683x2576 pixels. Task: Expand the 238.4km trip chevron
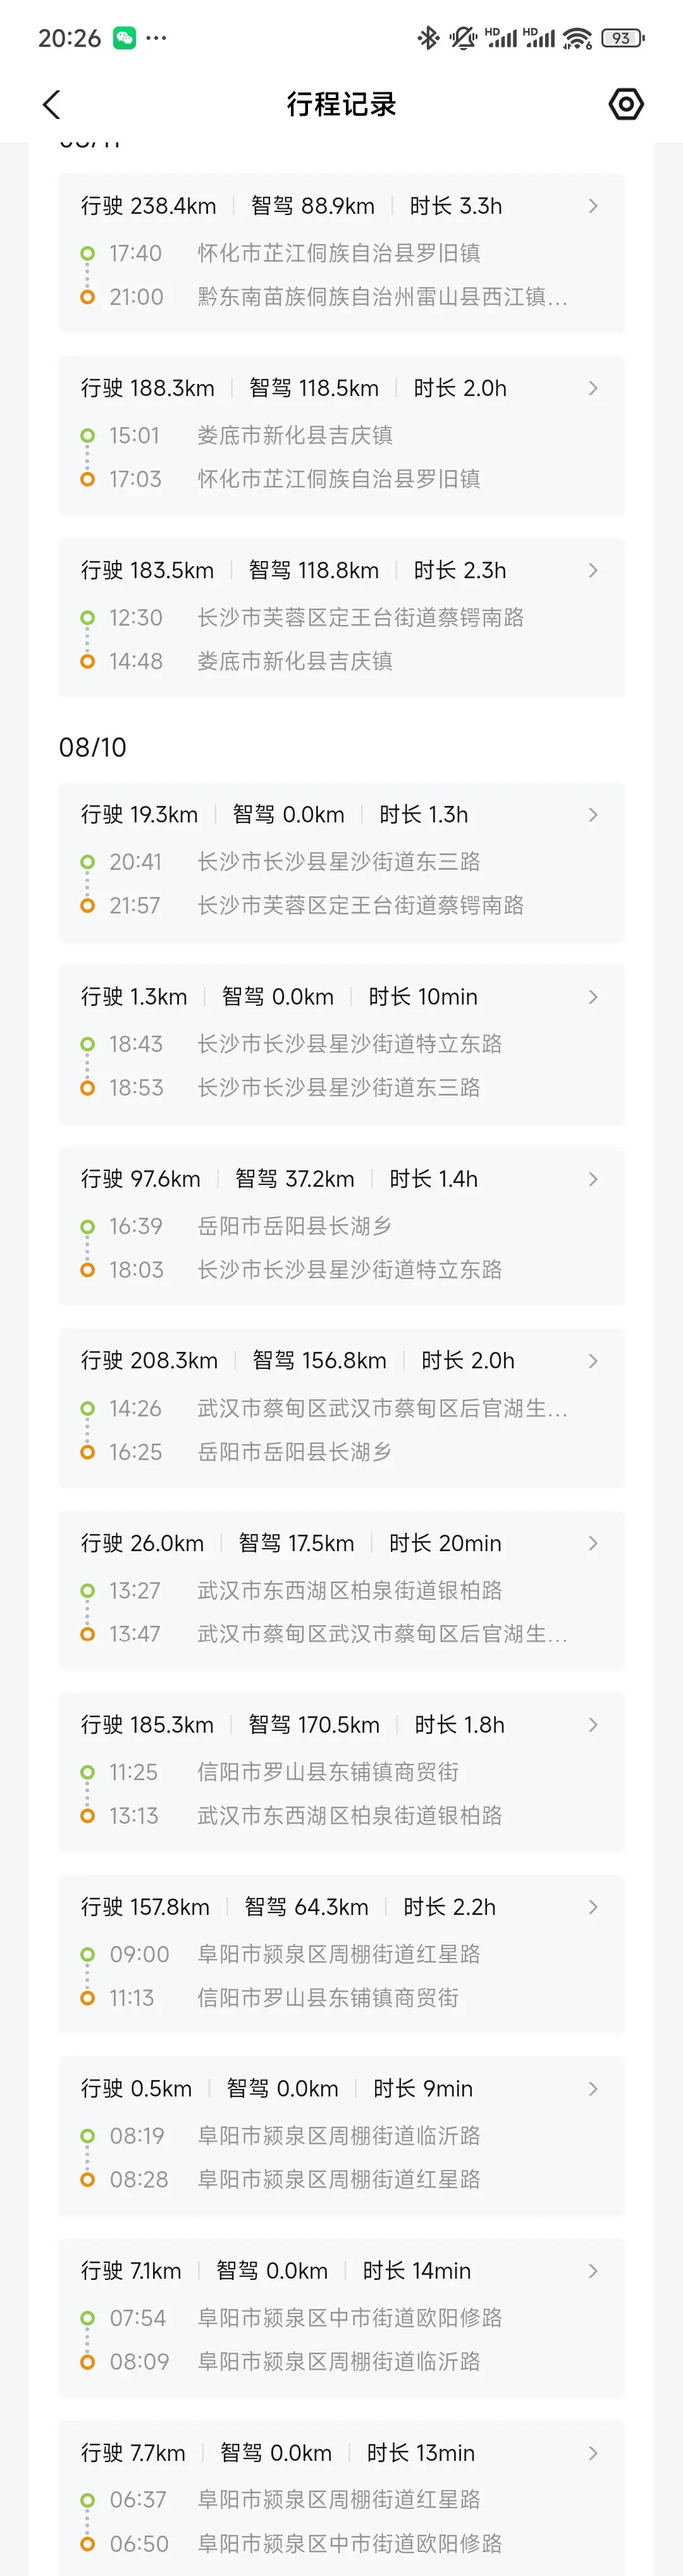coord(593,206)
